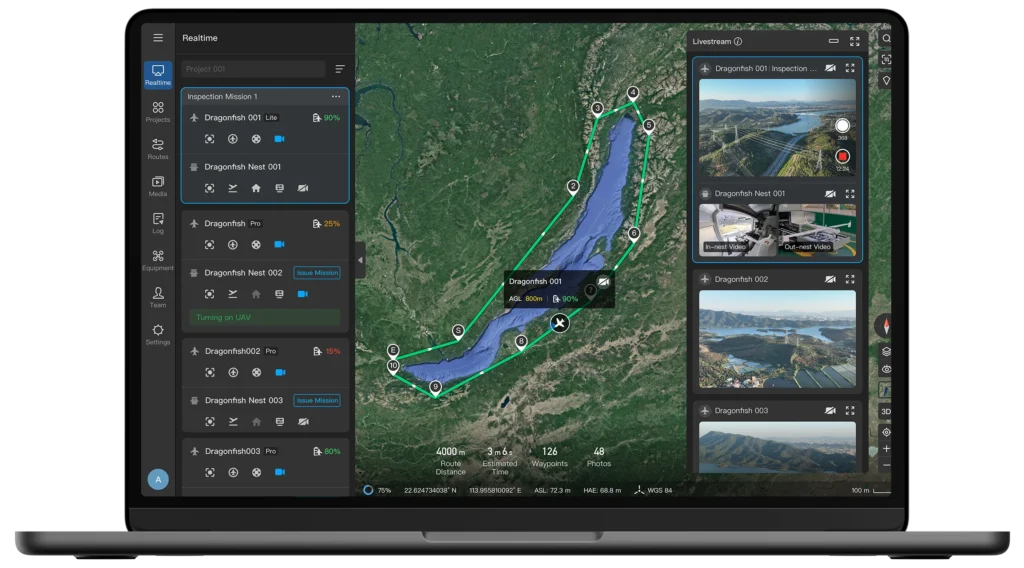Screen dimensions: 1024x568
Task: Open the Routes tab in sidebar
Action: click(x=158, y=149)
